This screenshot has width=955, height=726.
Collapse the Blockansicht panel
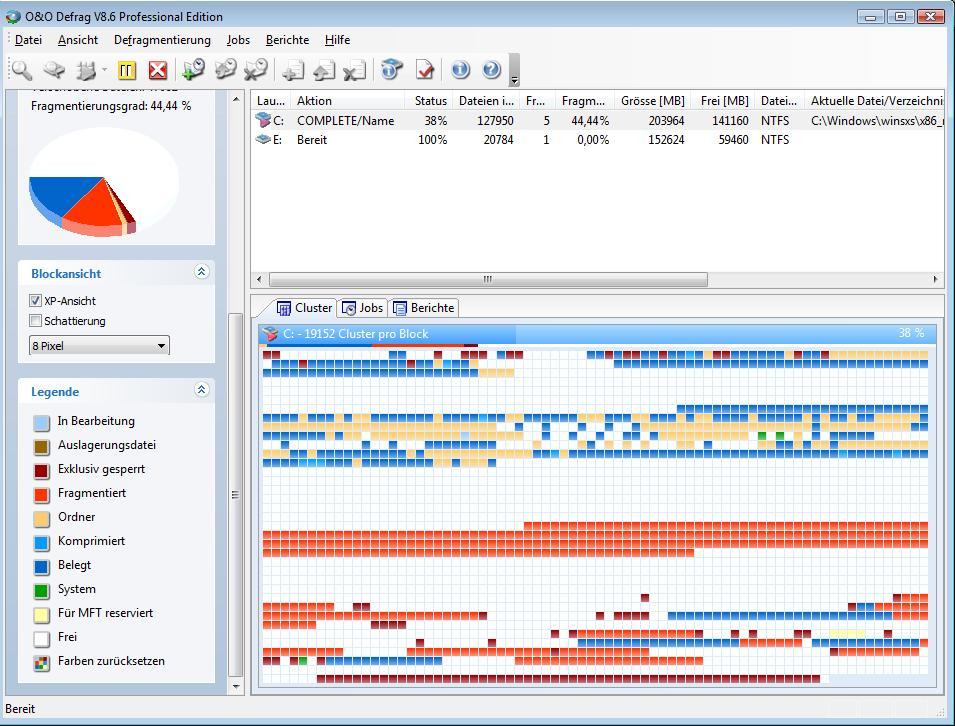[x=202, y=272]
